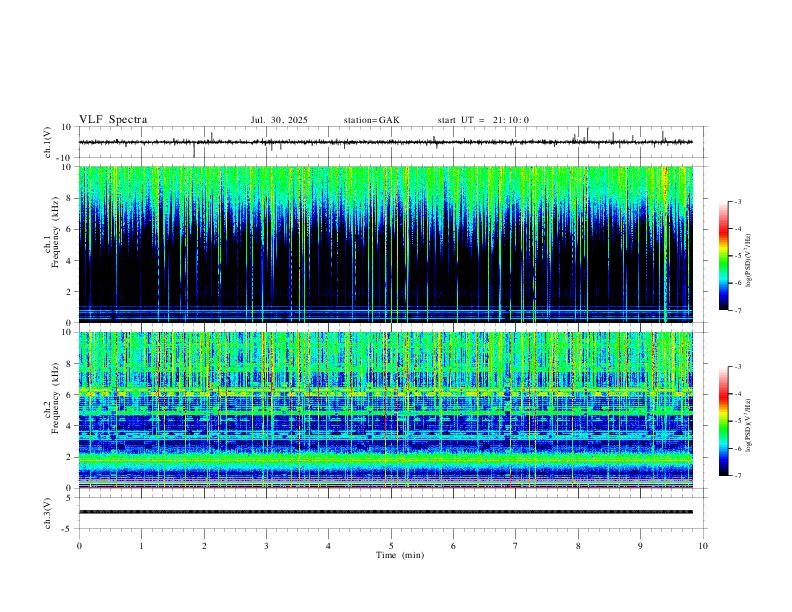Click time axis tick label "5"
Viewport: 792px width, 612px height.
pyautogui.click(x=391, y=546)
